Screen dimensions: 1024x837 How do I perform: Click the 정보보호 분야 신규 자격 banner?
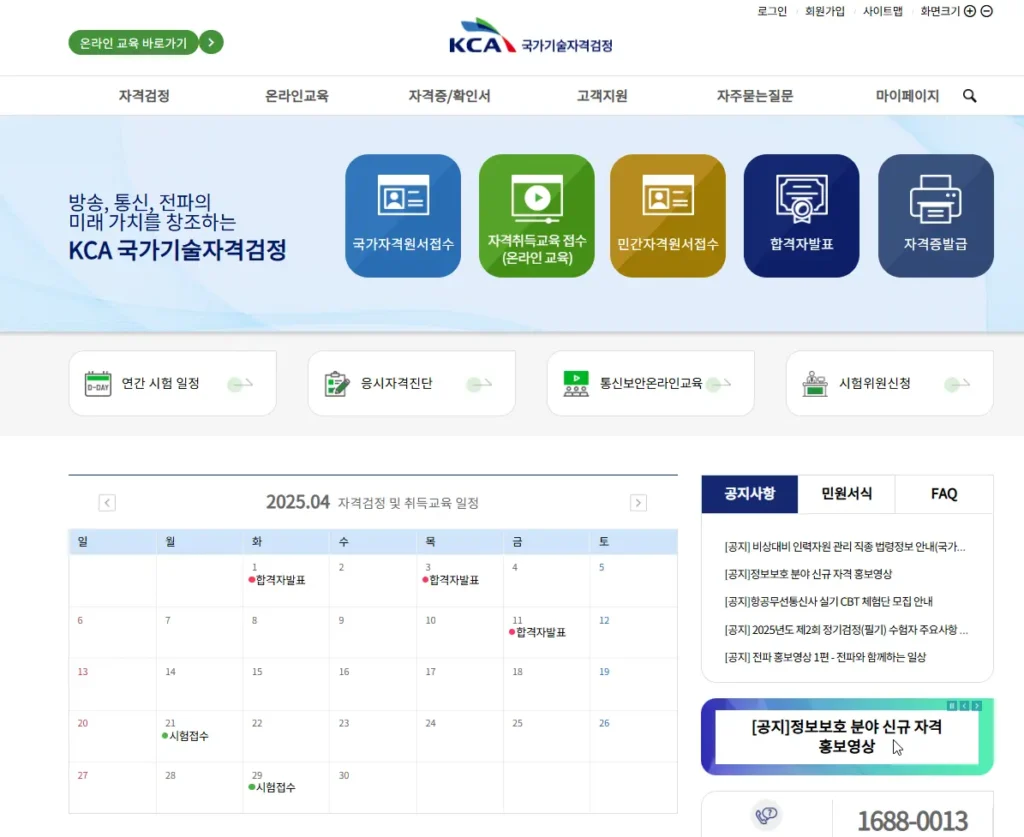tap(847, 736)
